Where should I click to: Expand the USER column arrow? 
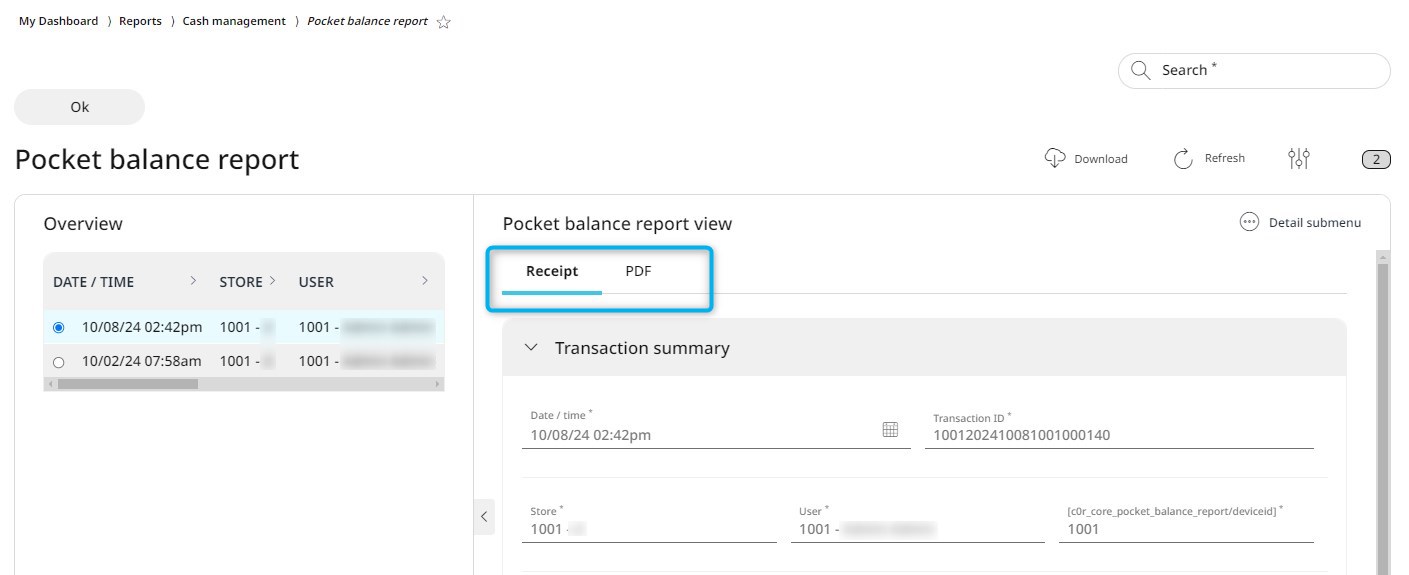[x=425, y=281]
